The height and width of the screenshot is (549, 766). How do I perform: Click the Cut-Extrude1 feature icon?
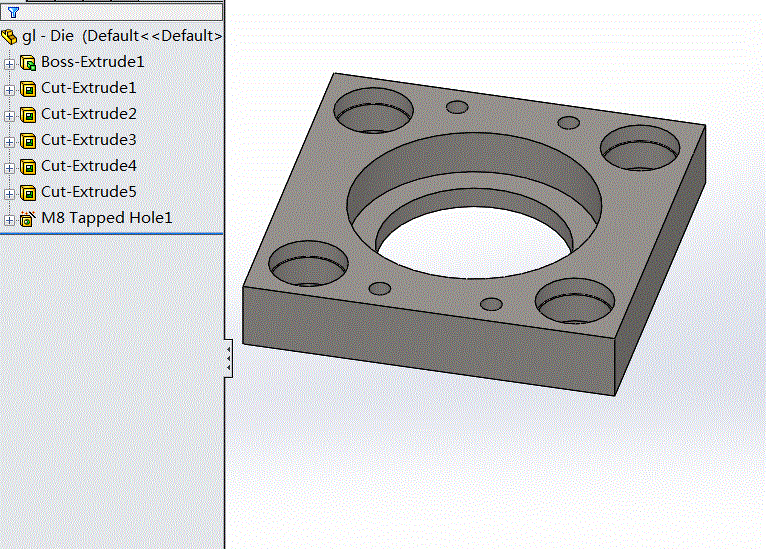pyautogui.click(x=28, y=89)
